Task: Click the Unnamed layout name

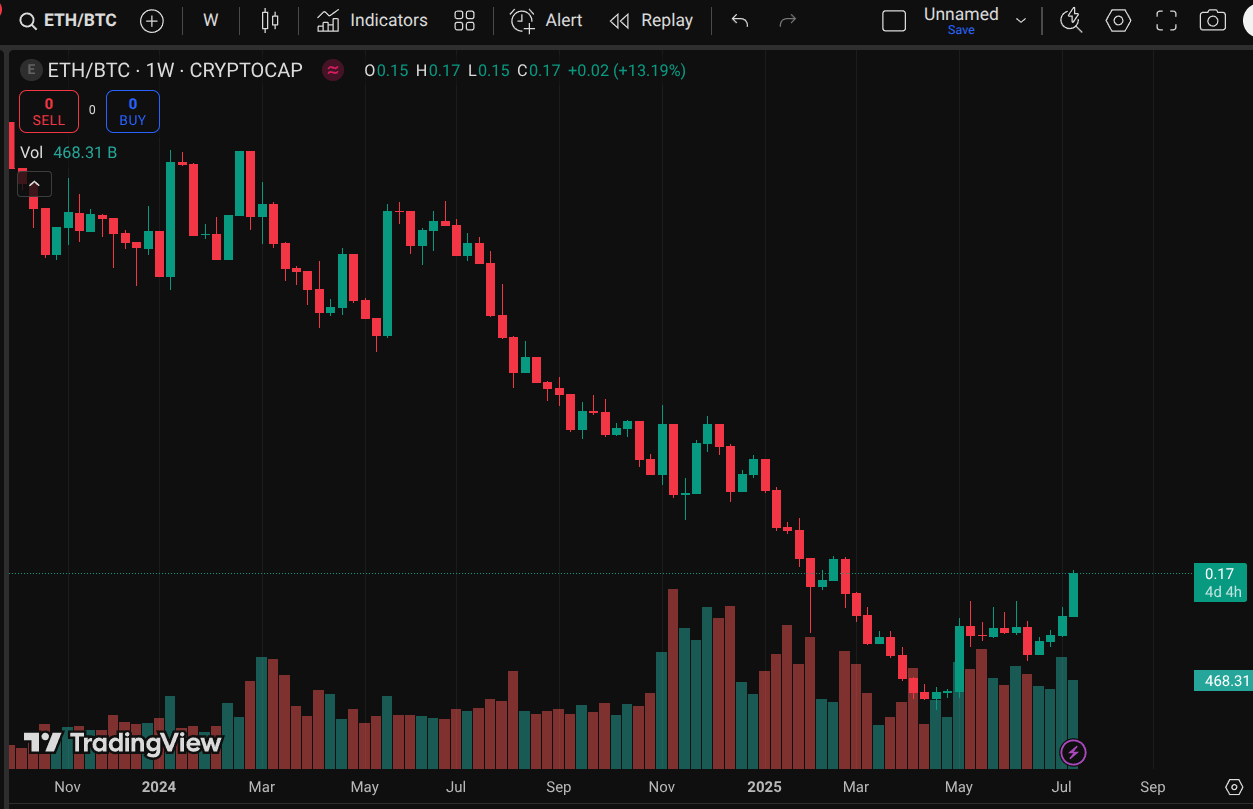Action: [x=961, y=14]
